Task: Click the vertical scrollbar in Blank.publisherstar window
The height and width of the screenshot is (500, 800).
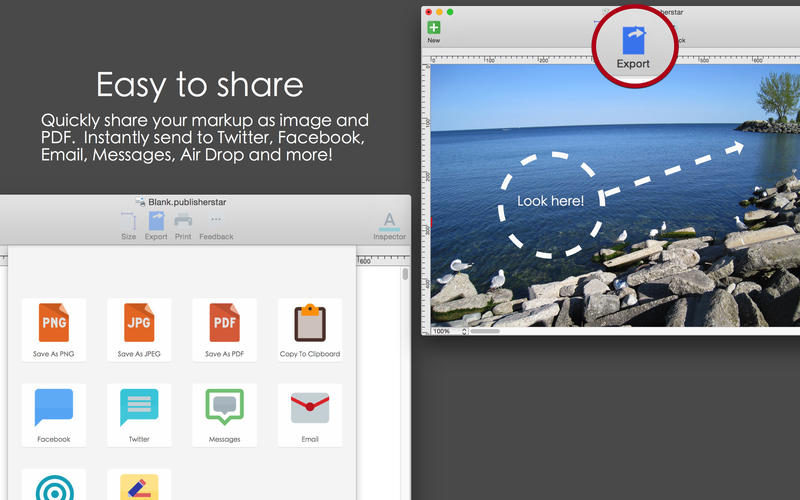Action: 405,274
